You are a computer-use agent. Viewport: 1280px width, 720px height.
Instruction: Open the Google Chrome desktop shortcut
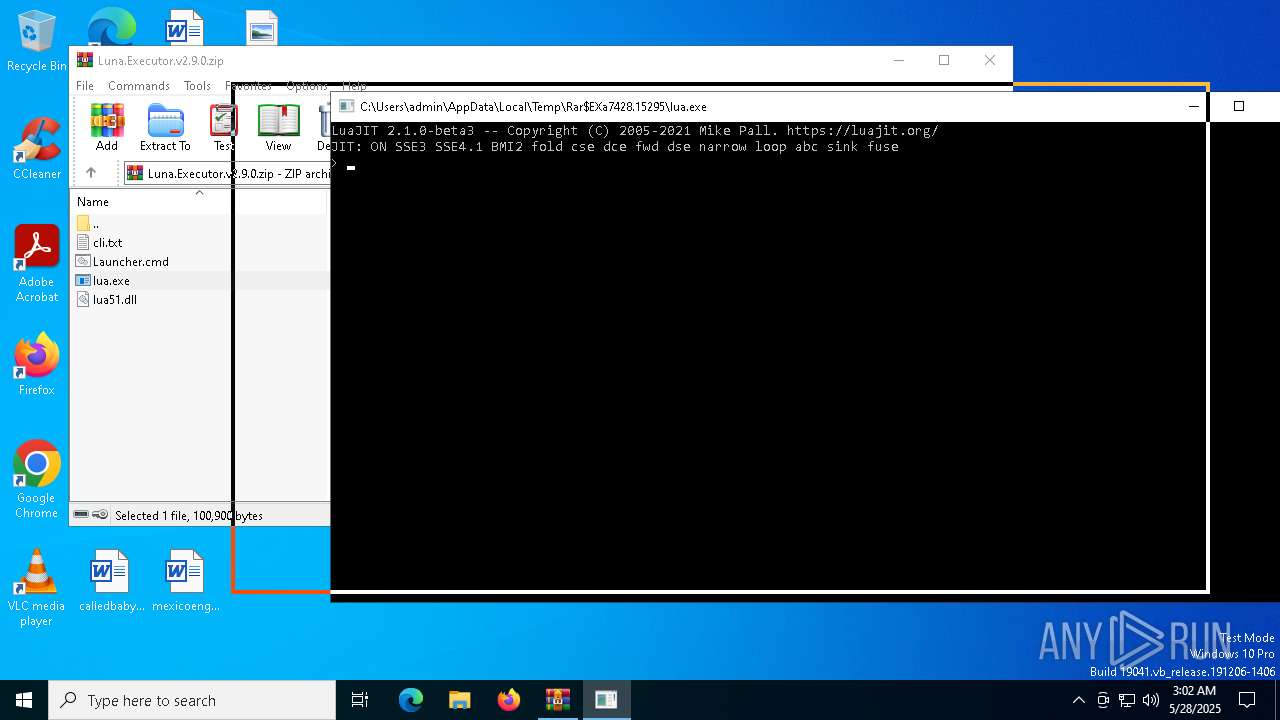[x=37, y=480]
